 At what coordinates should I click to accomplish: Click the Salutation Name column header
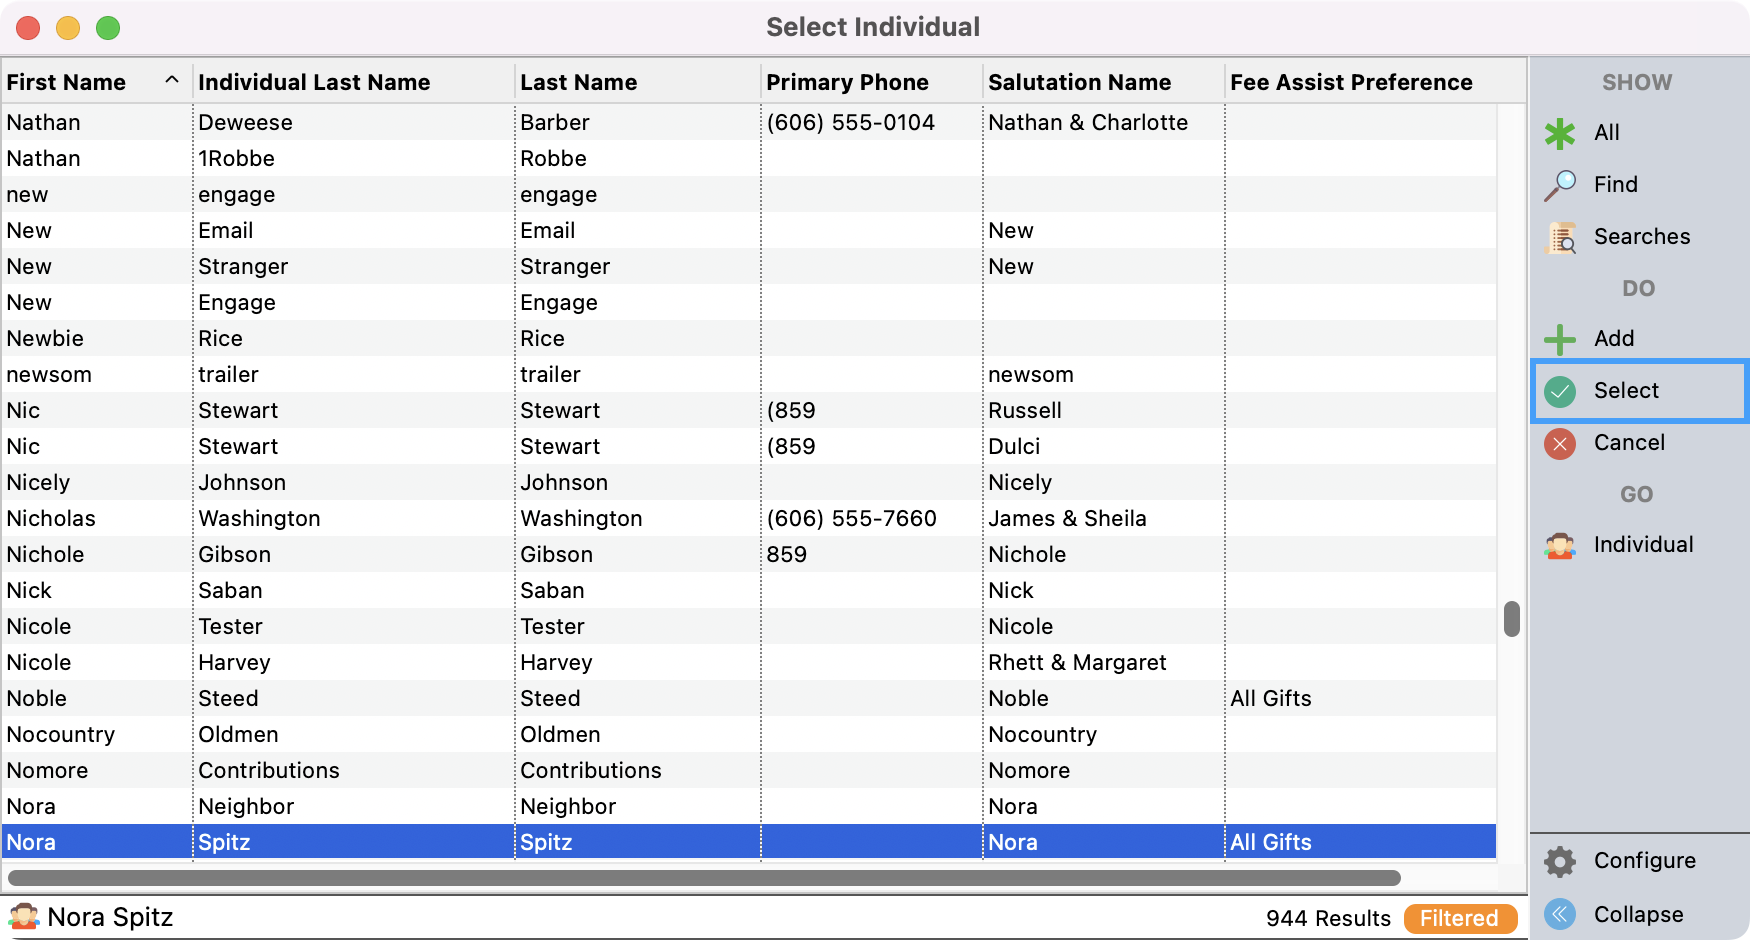[x=1079, y=82]
